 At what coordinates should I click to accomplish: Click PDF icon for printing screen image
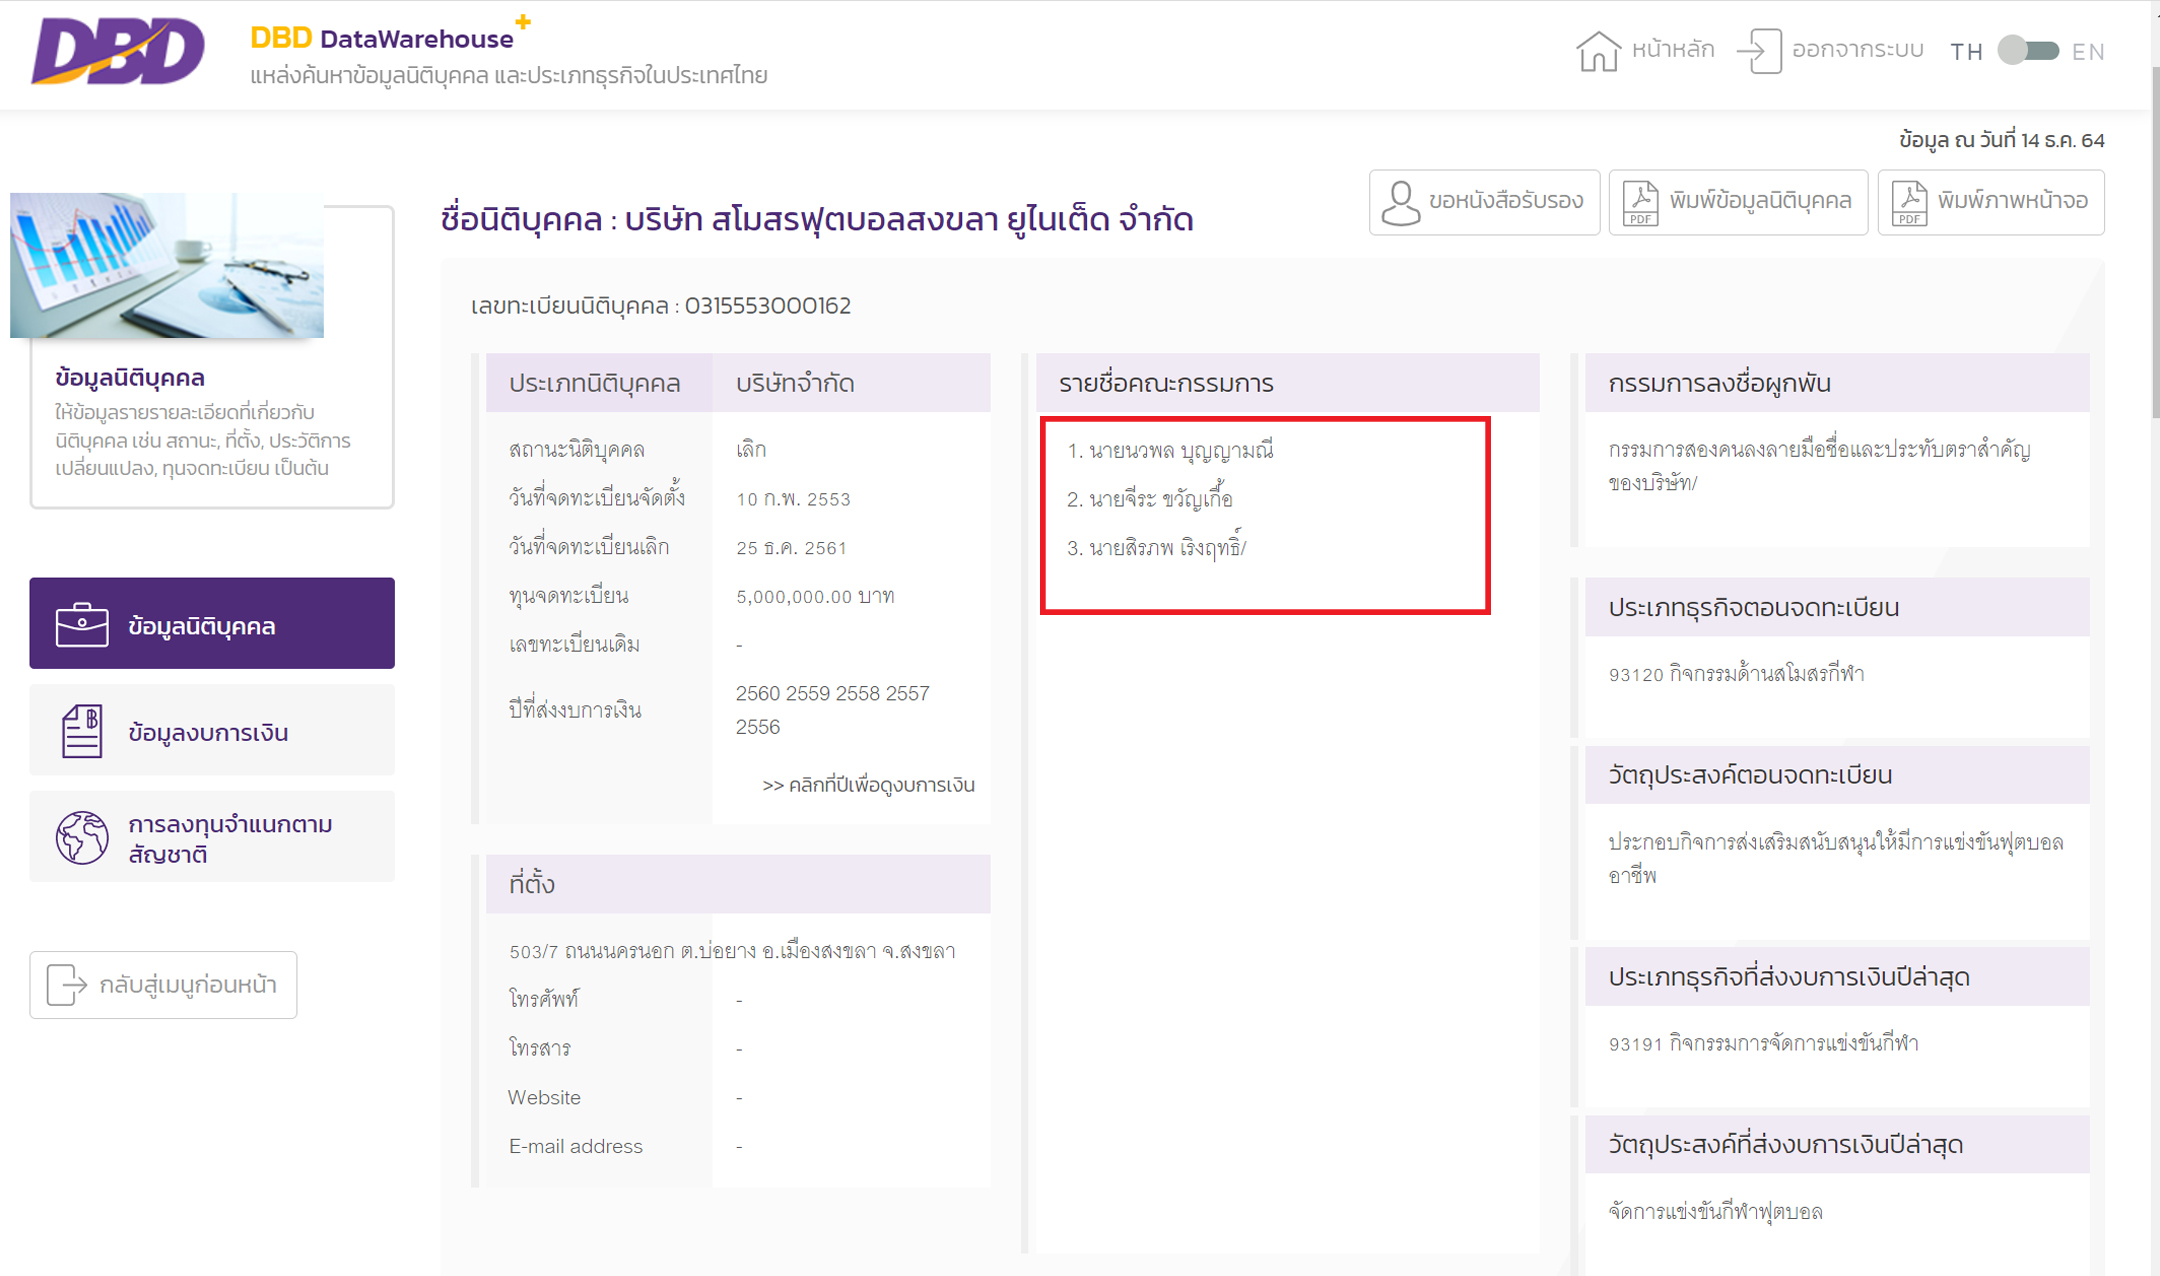click(x=1908, y=203)
